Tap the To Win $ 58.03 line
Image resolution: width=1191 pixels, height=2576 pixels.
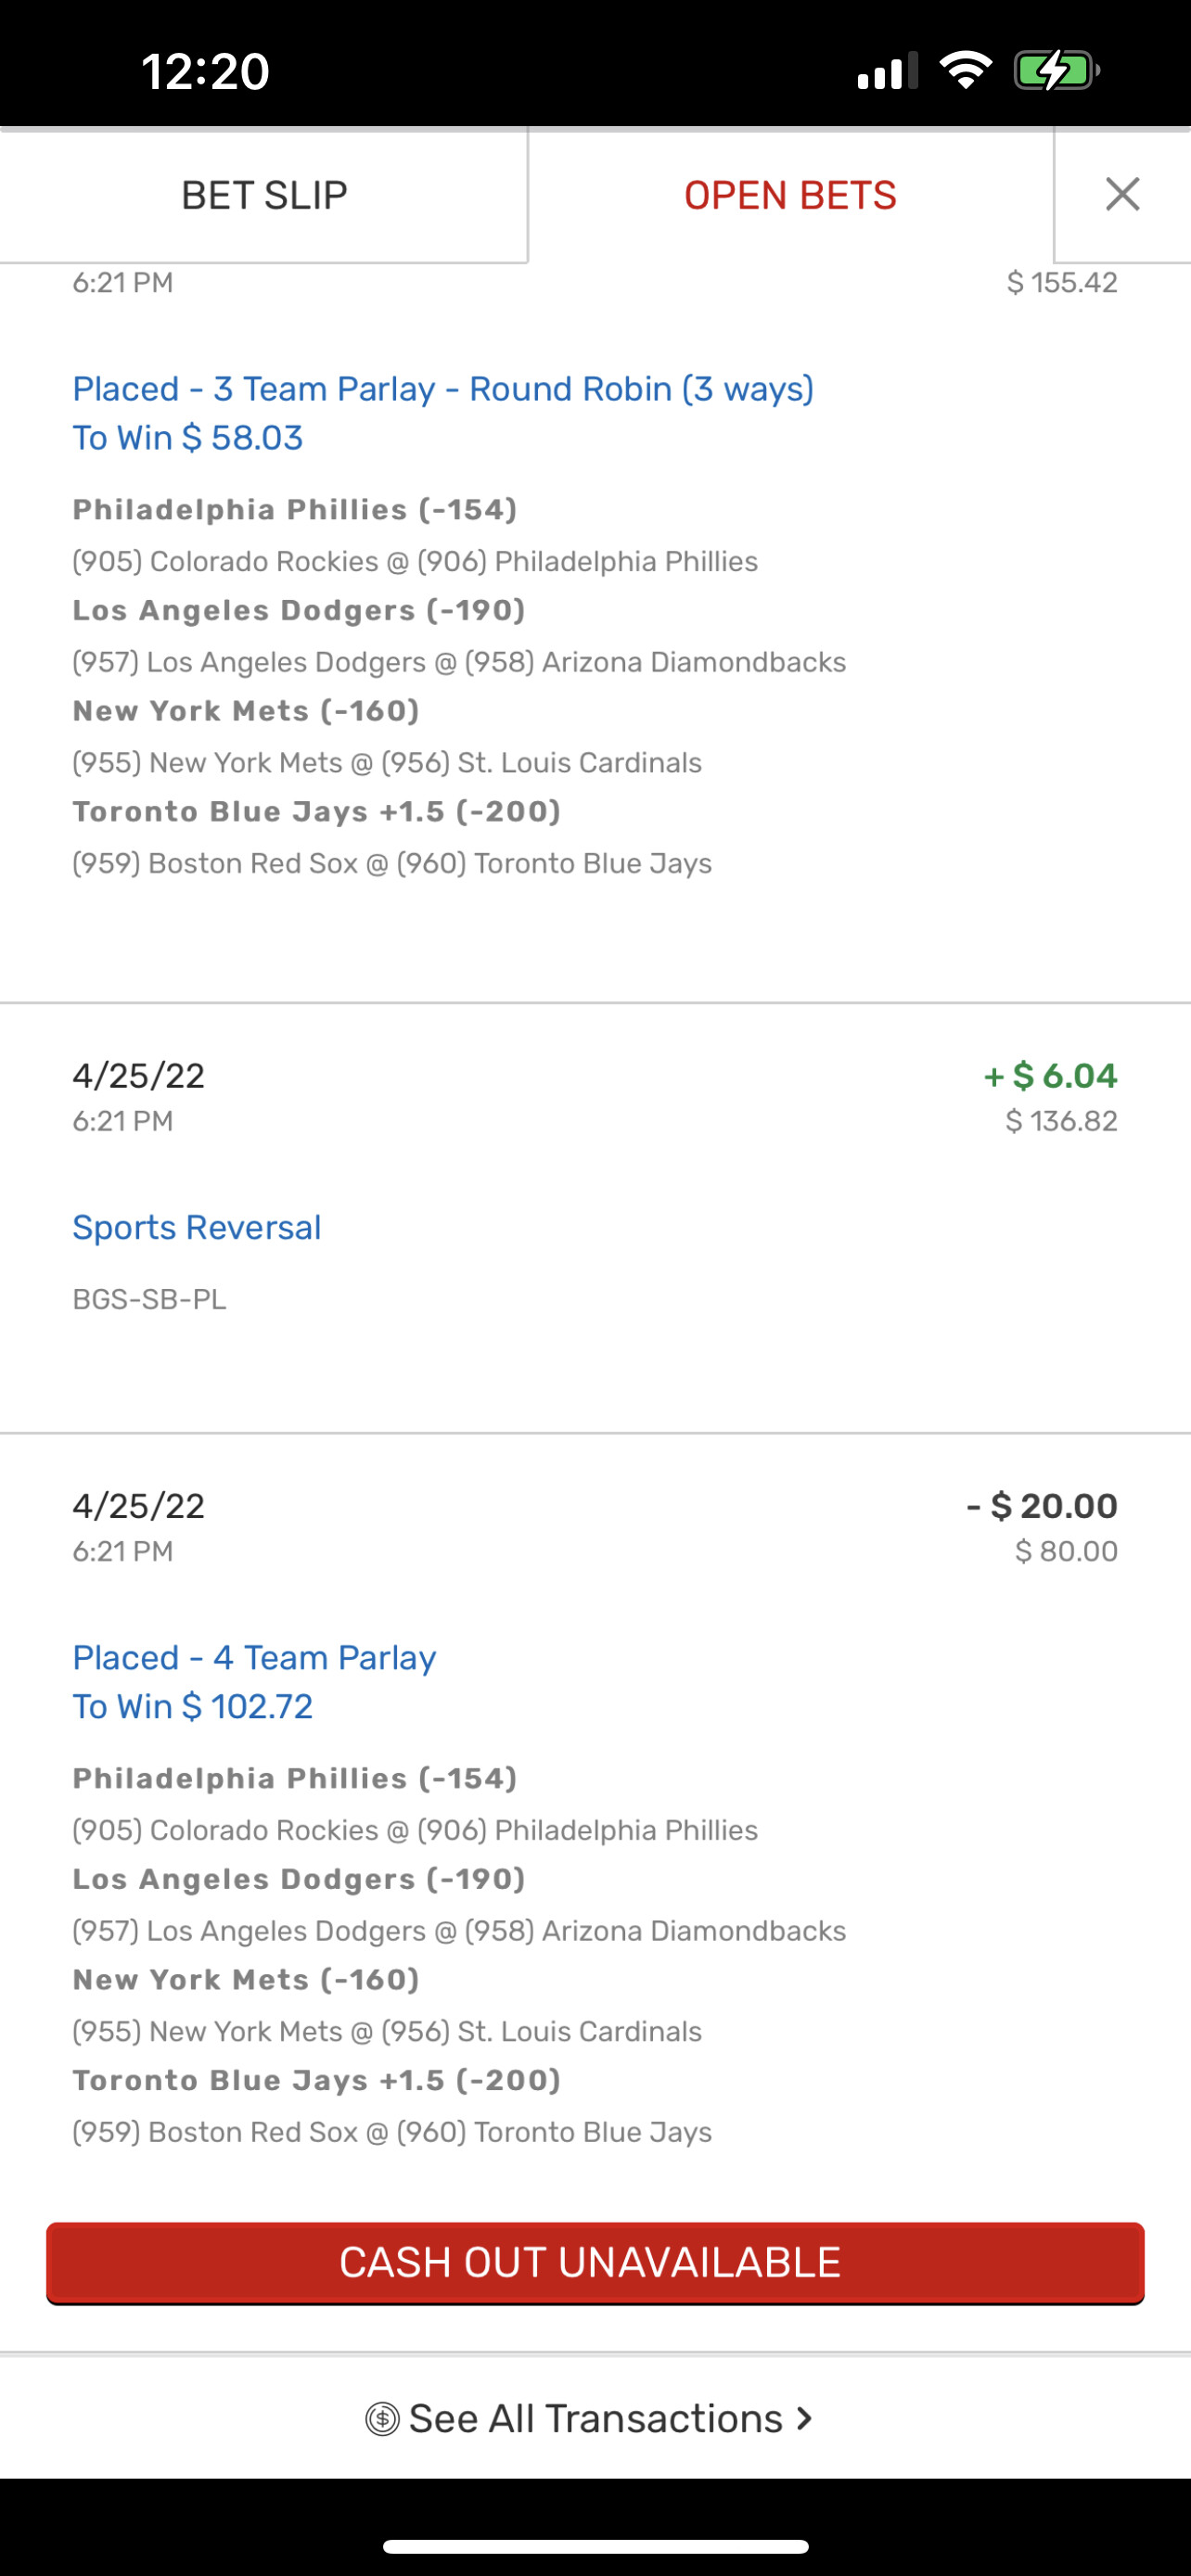pyautogui.click(x=188, y=438)
